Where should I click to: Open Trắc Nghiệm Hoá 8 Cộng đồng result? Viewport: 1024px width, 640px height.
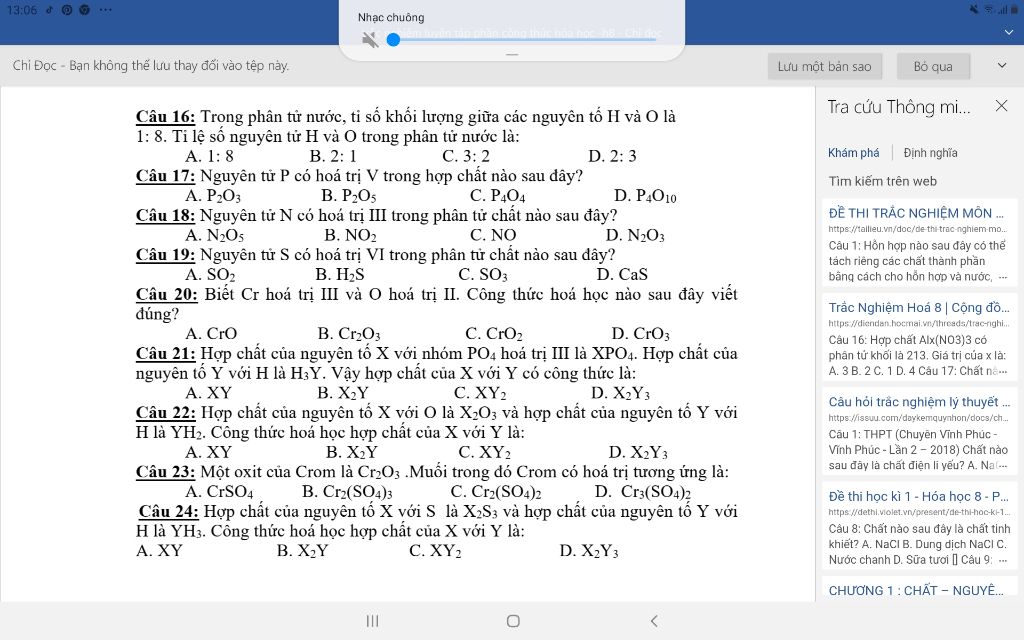pyautogui.click(x=918, y=307)
